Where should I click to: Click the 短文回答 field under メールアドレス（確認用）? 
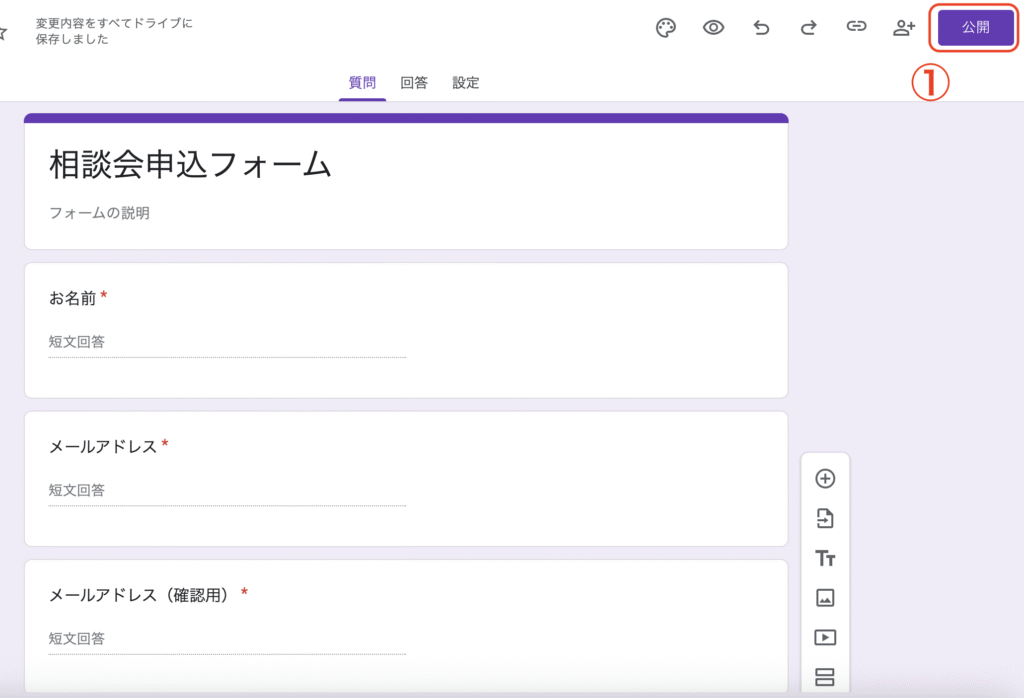227,639
